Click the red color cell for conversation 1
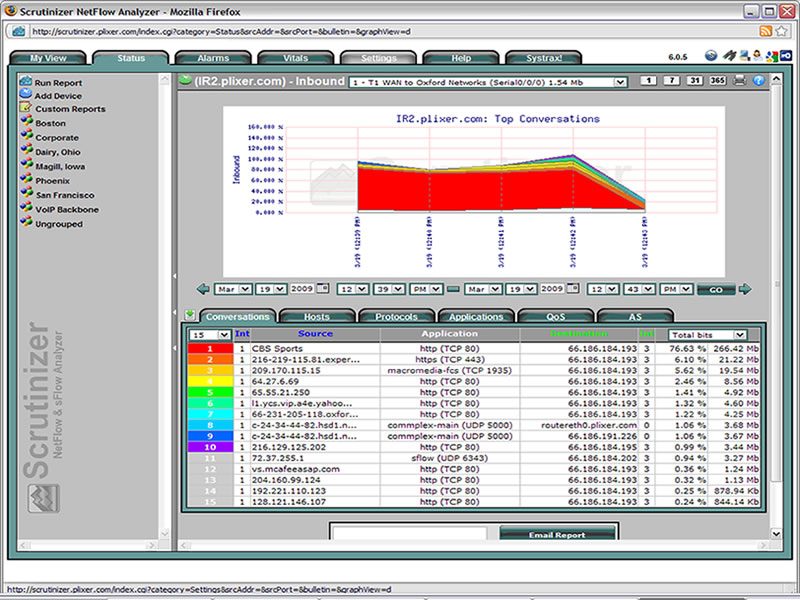 tap(210, 348)
